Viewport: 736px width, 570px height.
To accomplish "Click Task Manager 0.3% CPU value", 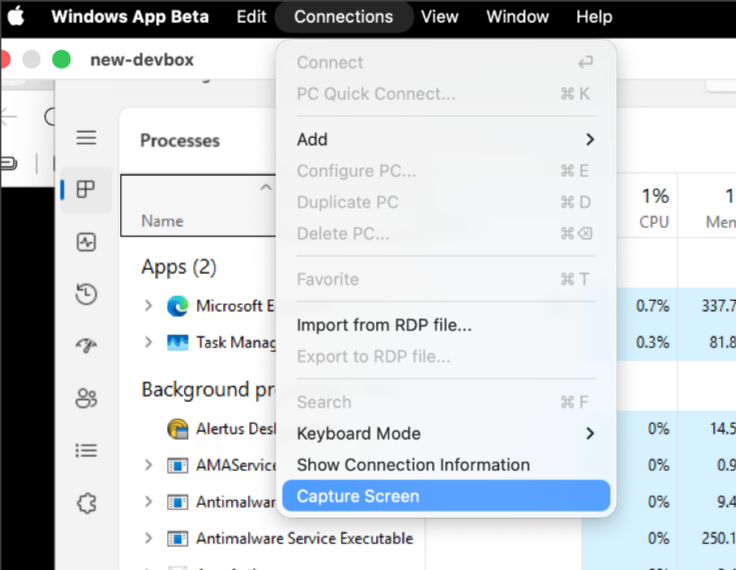I will point(652,342).
